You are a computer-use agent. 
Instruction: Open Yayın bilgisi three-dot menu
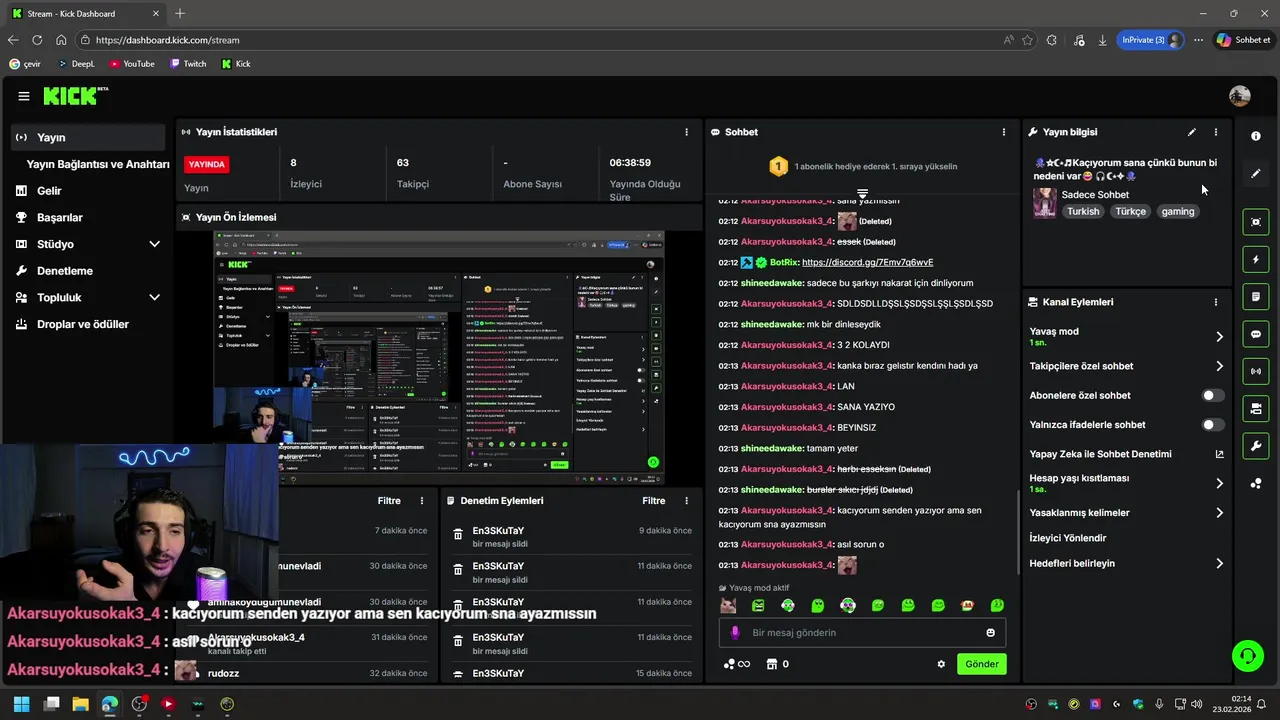tap(1216, 132)
